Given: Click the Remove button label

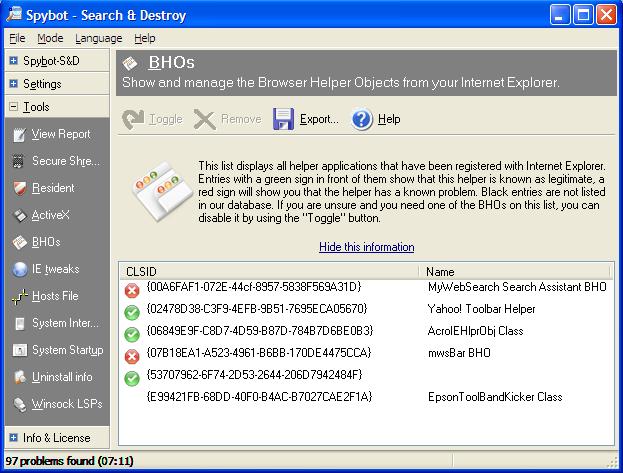Looking at the screenshot, I should pyautogui.click(x=241, y=119).
